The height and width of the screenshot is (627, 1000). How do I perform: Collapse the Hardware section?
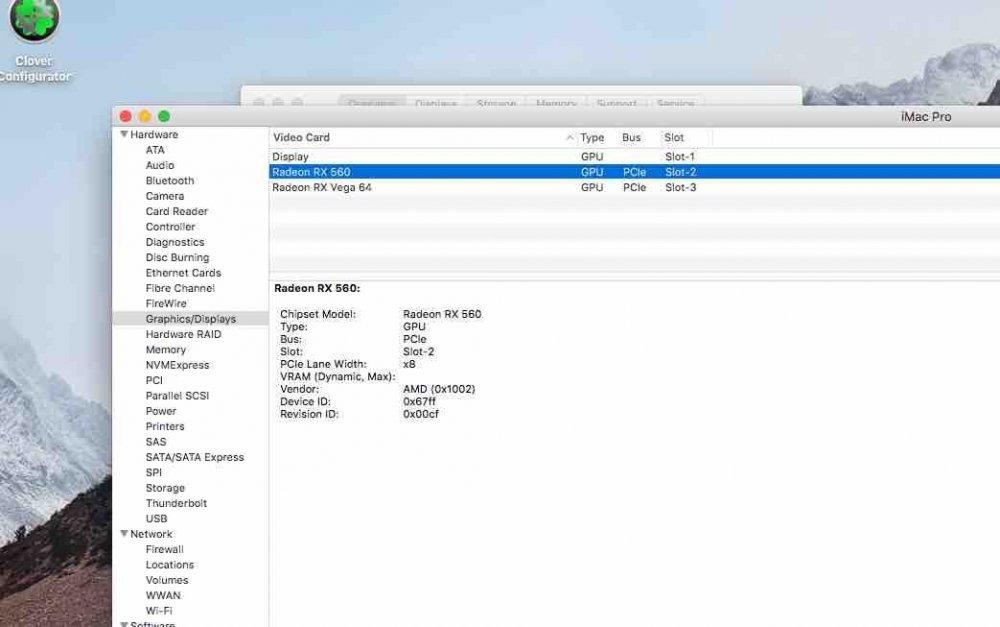(124, 134)
